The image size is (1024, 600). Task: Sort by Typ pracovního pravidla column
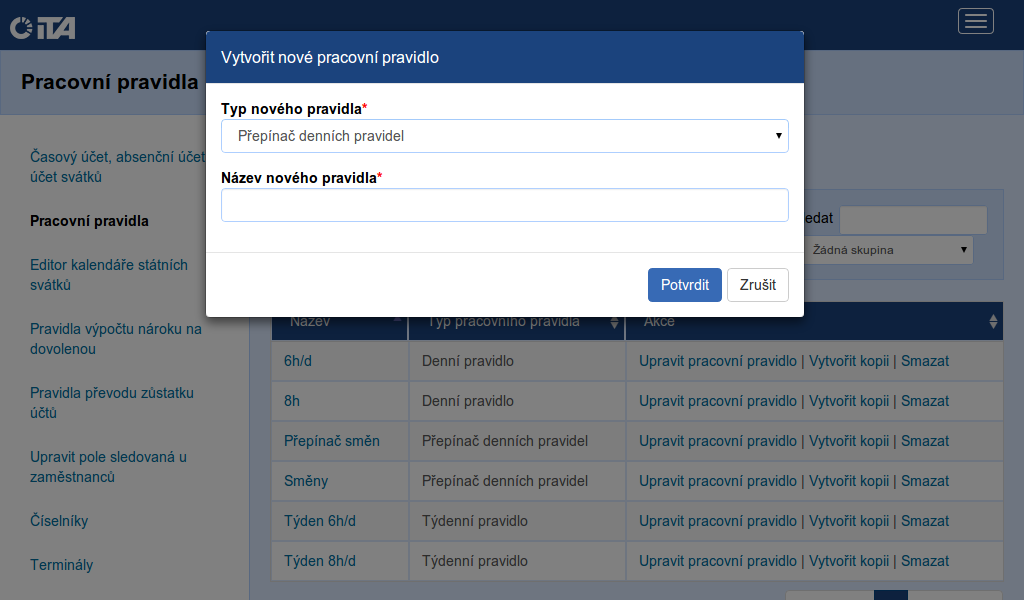[614, 322]
